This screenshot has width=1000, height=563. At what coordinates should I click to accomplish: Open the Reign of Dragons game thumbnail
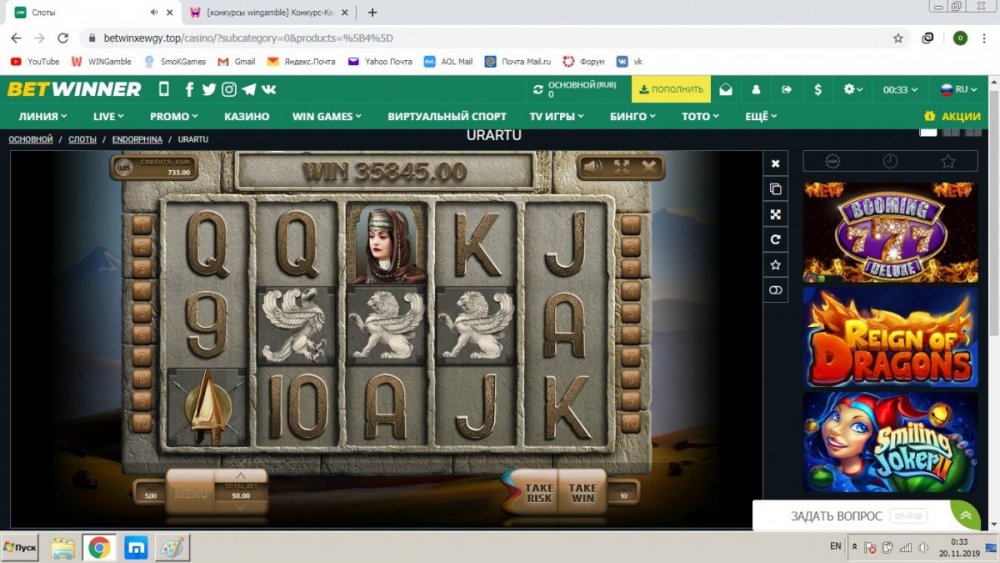890,337
